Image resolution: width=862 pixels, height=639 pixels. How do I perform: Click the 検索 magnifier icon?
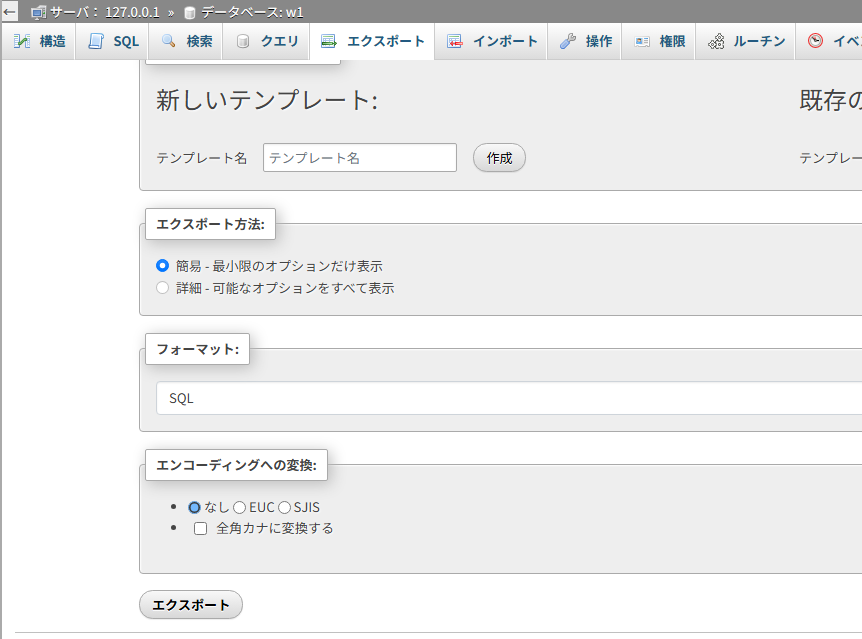click(168, 42)
